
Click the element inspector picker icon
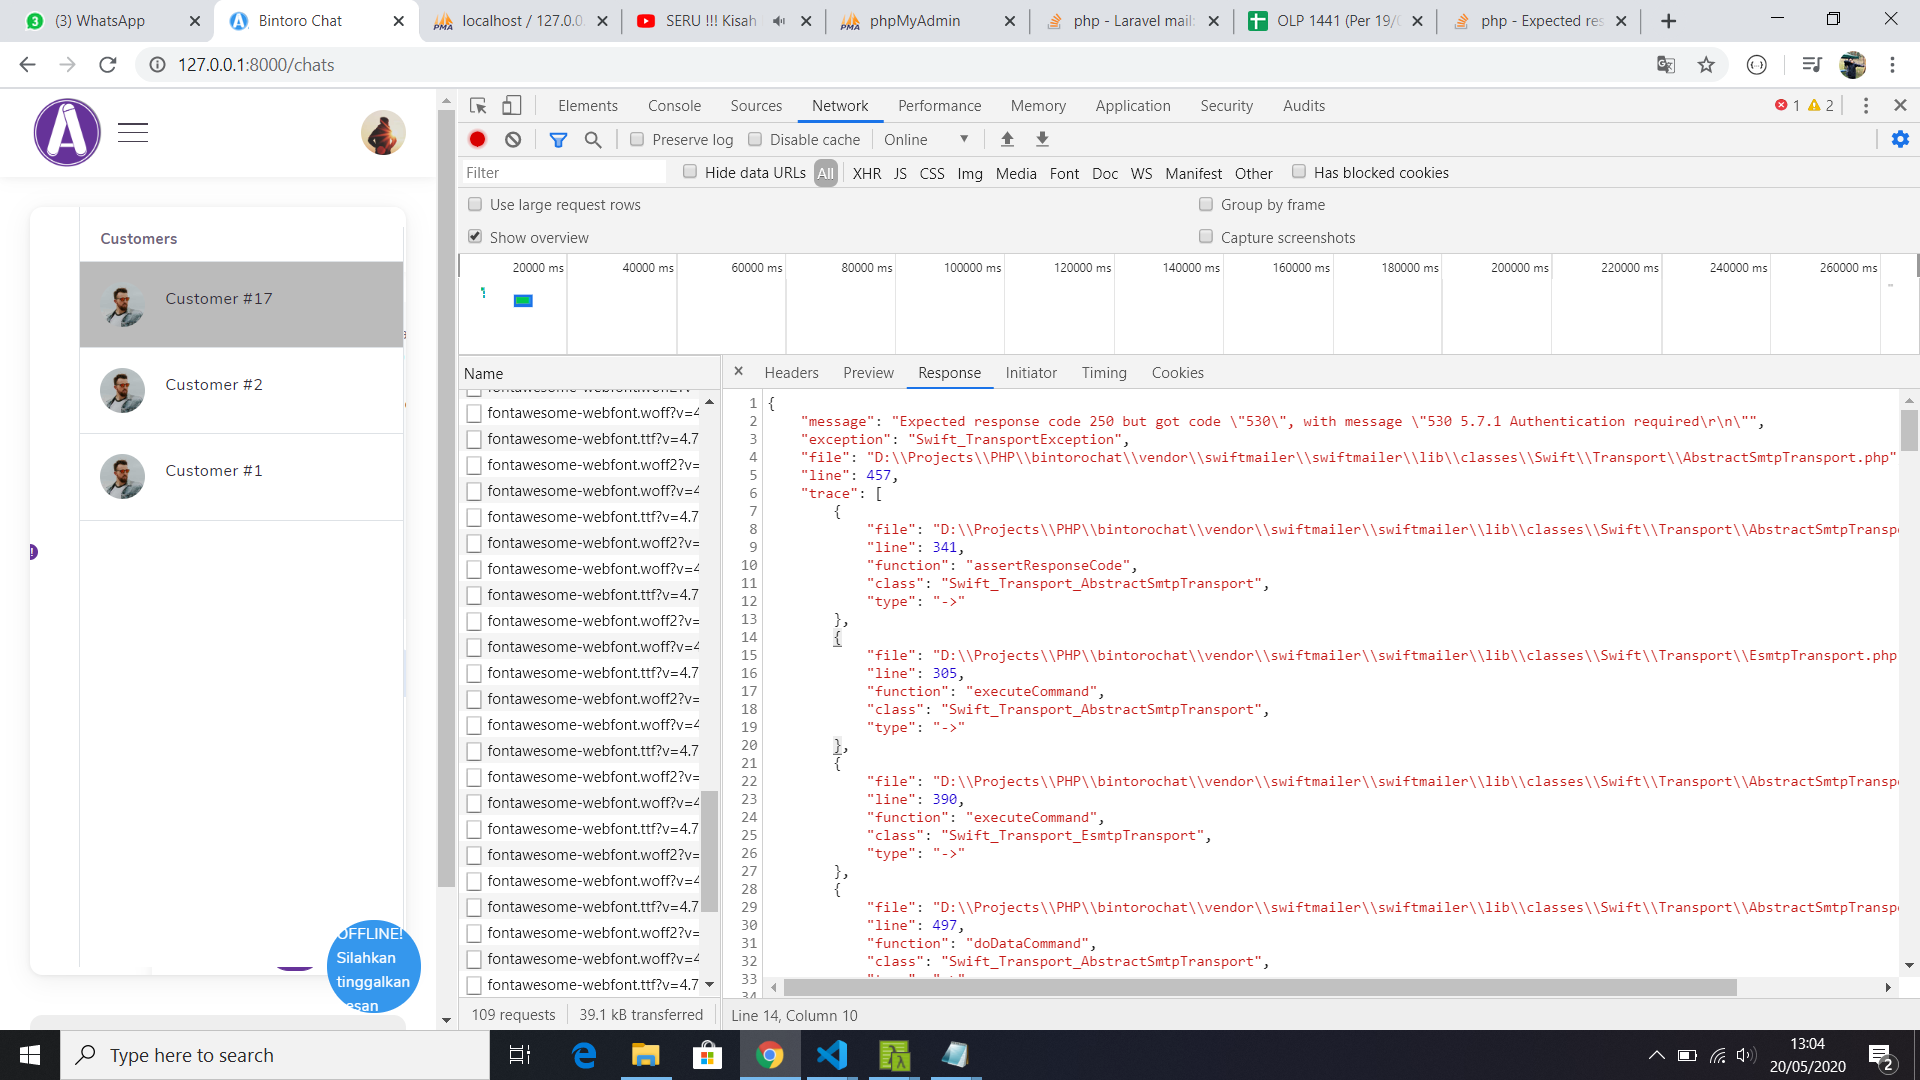tap(478, 106)
